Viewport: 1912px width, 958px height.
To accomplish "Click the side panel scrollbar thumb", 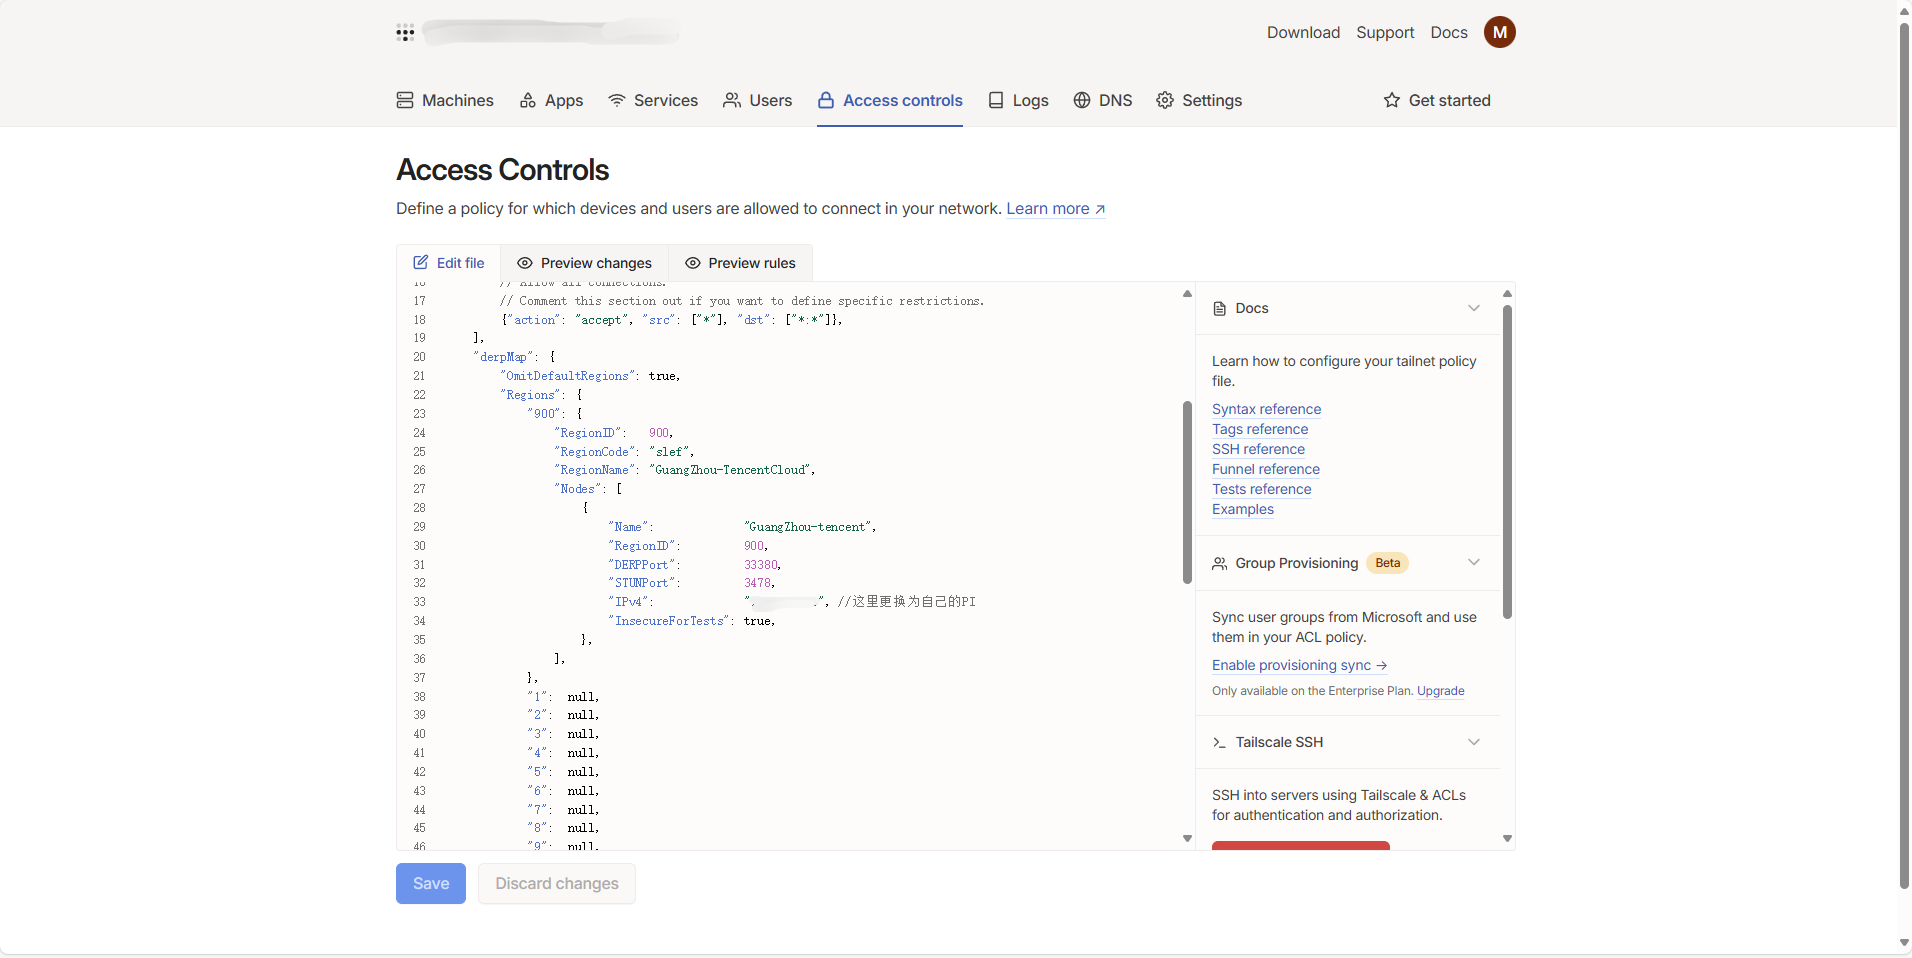I will [1507, 461].
